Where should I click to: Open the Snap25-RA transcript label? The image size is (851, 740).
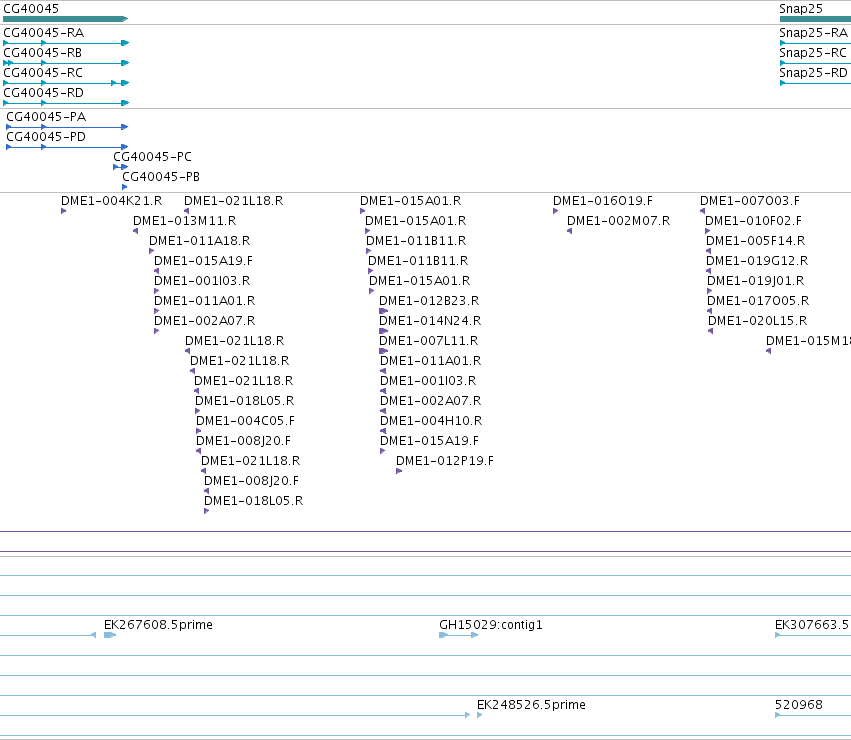(x=814, y=33)
